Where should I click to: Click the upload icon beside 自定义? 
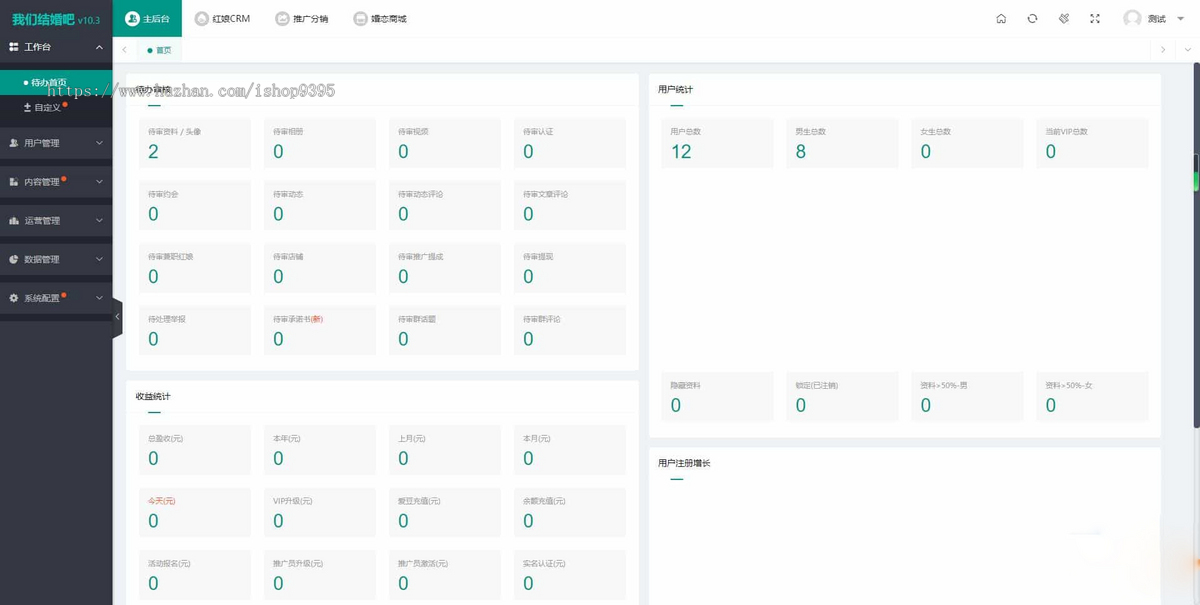[27, 107]
